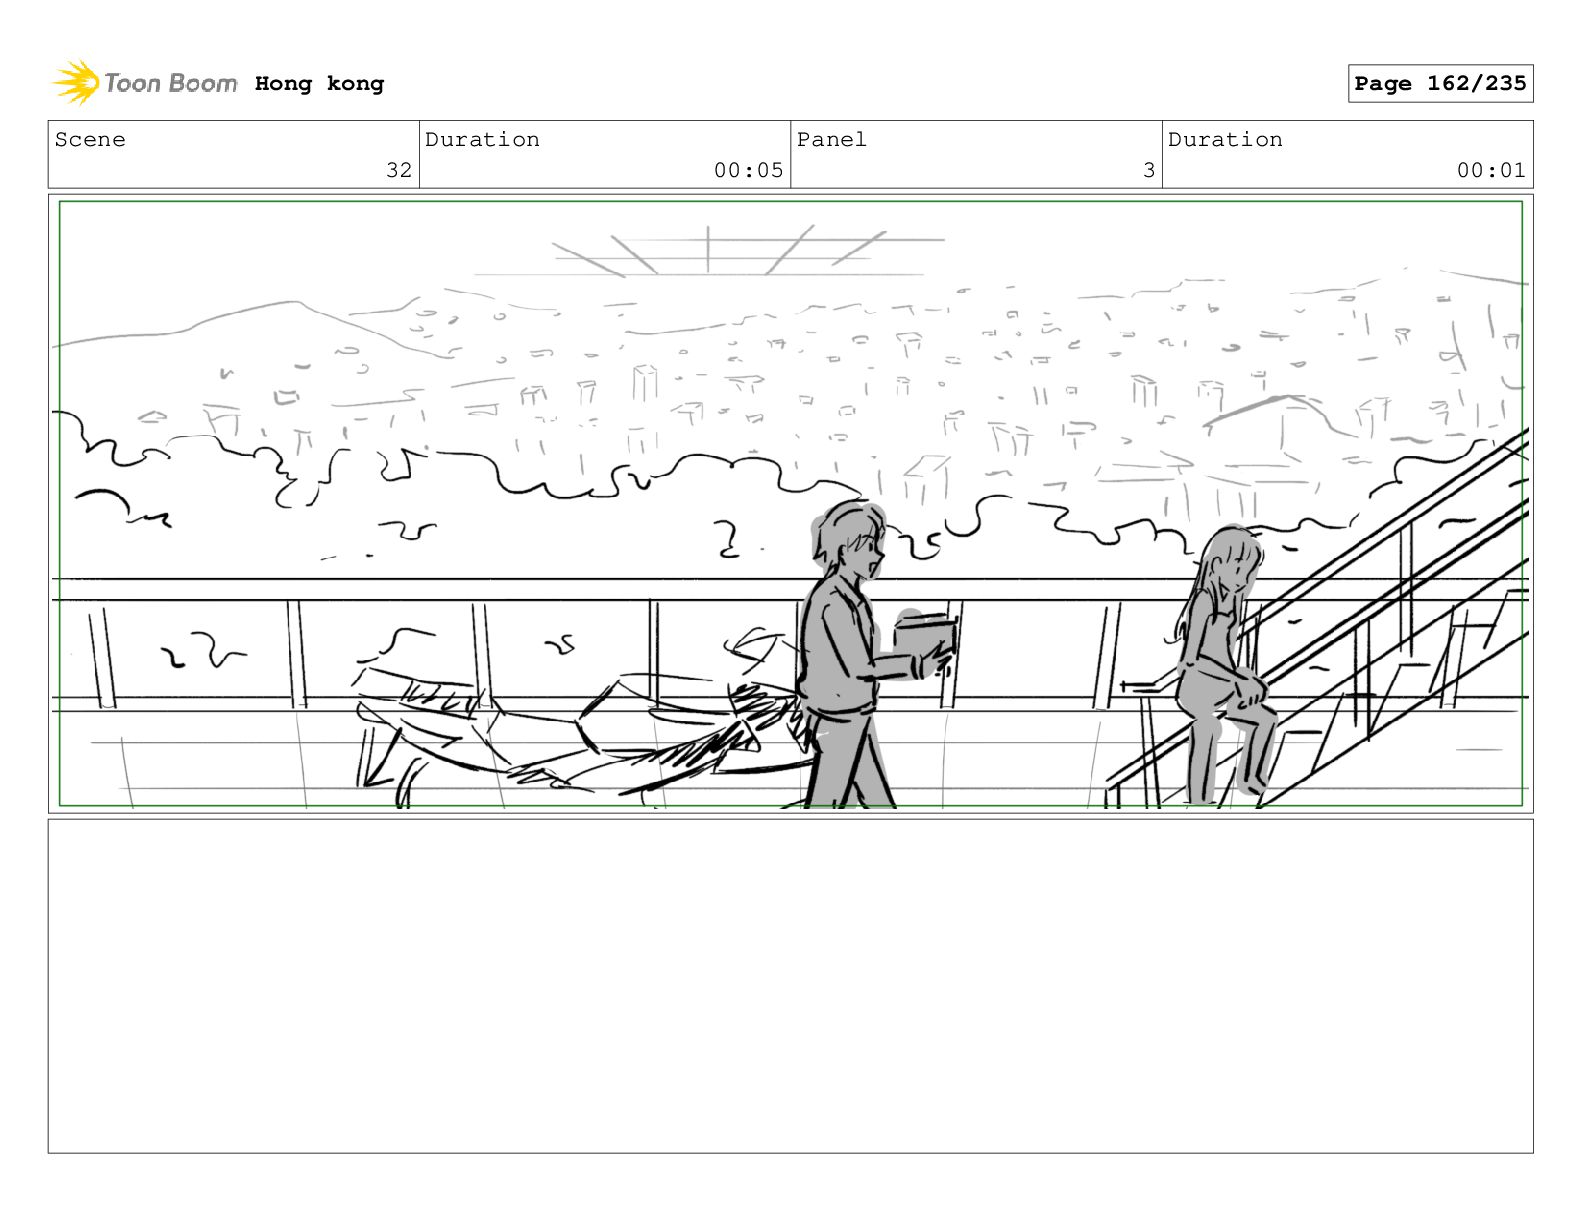Click the 'Panel' header label
The image size is (1582, 1225).
tap(832, 140)
